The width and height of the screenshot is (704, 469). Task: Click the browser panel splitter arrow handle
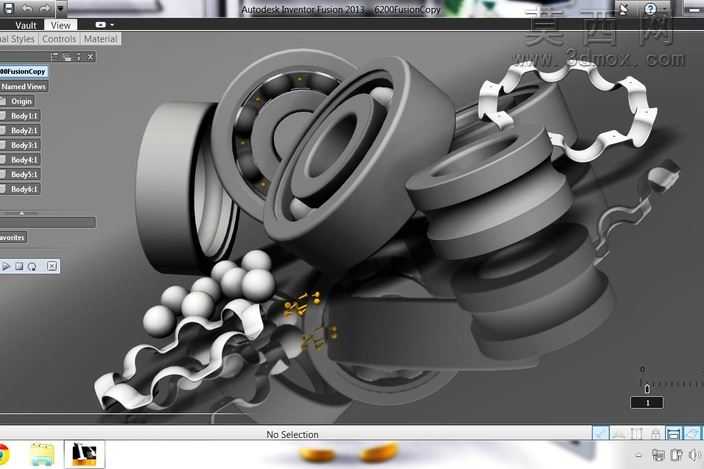pos(22,213)
